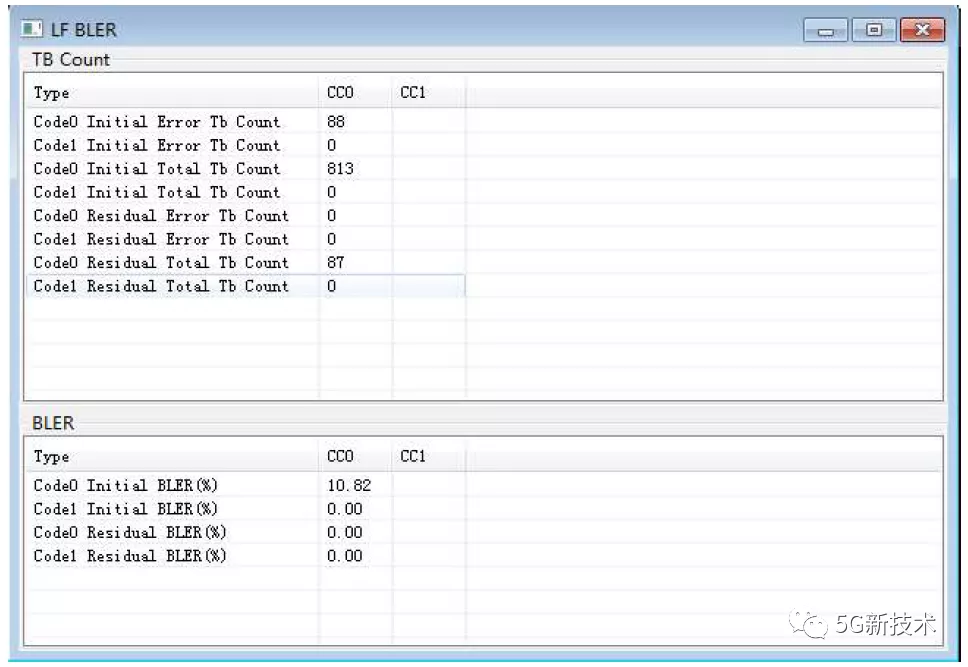968x667 pixels.
Task: Click the CC1 column header in TB Count
Action: pyautogui.click(x=428, y=93)
